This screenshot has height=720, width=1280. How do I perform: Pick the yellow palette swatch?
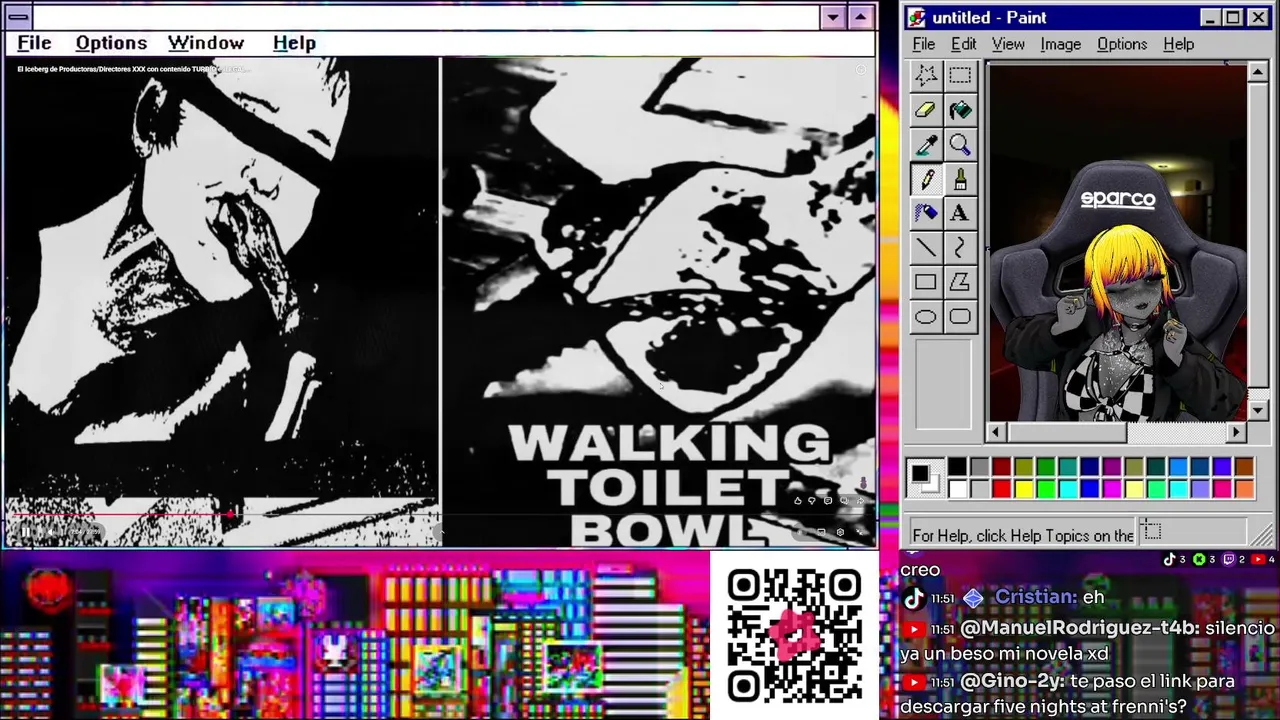[x=1023, y=489]
